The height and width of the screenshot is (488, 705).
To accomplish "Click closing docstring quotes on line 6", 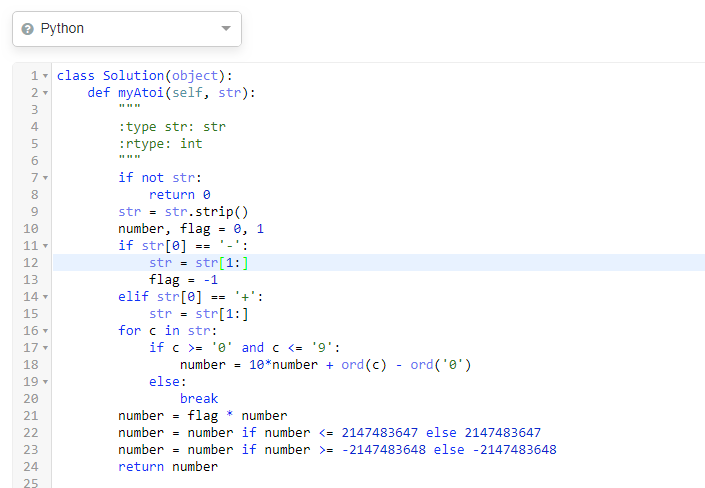I will 129,158.
